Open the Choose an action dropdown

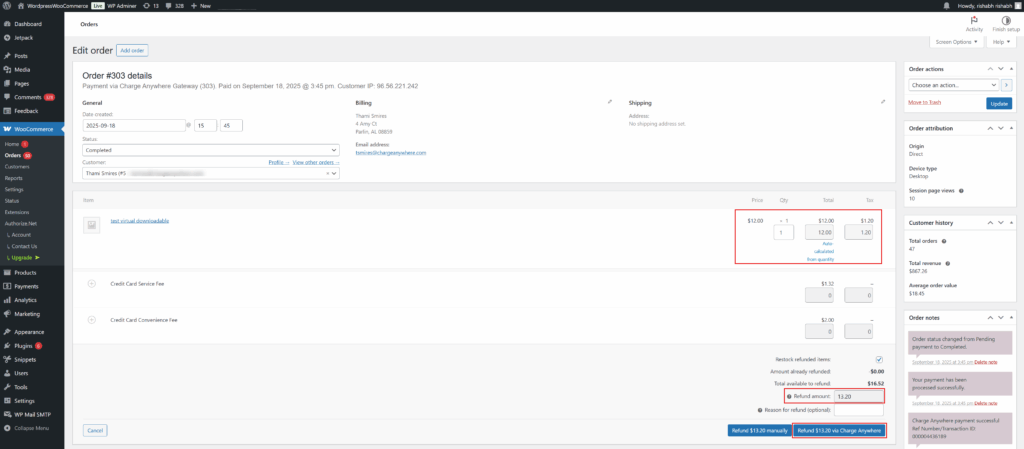click(952, 86)
